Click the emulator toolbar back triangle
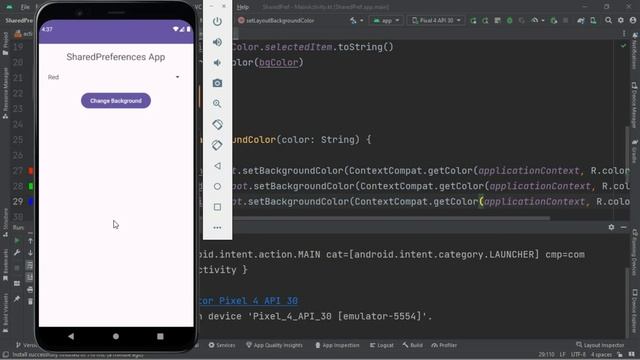Screen dimensions: 640x360 click(x=217, y=166)
